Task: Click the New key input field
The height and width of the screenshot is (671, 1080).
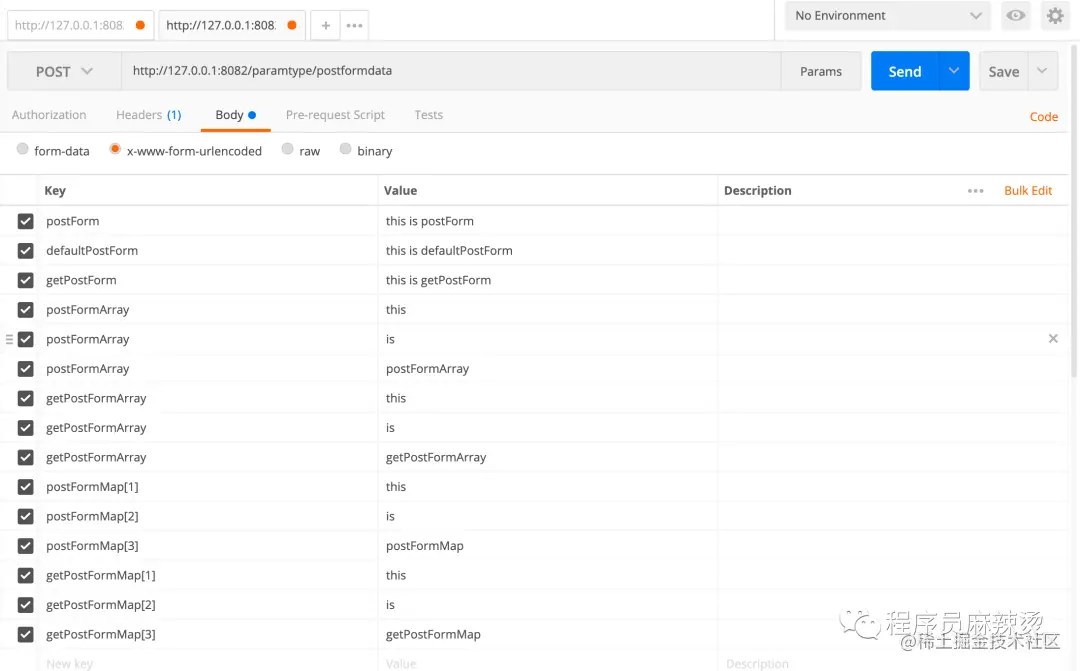Action: point(207,663)
